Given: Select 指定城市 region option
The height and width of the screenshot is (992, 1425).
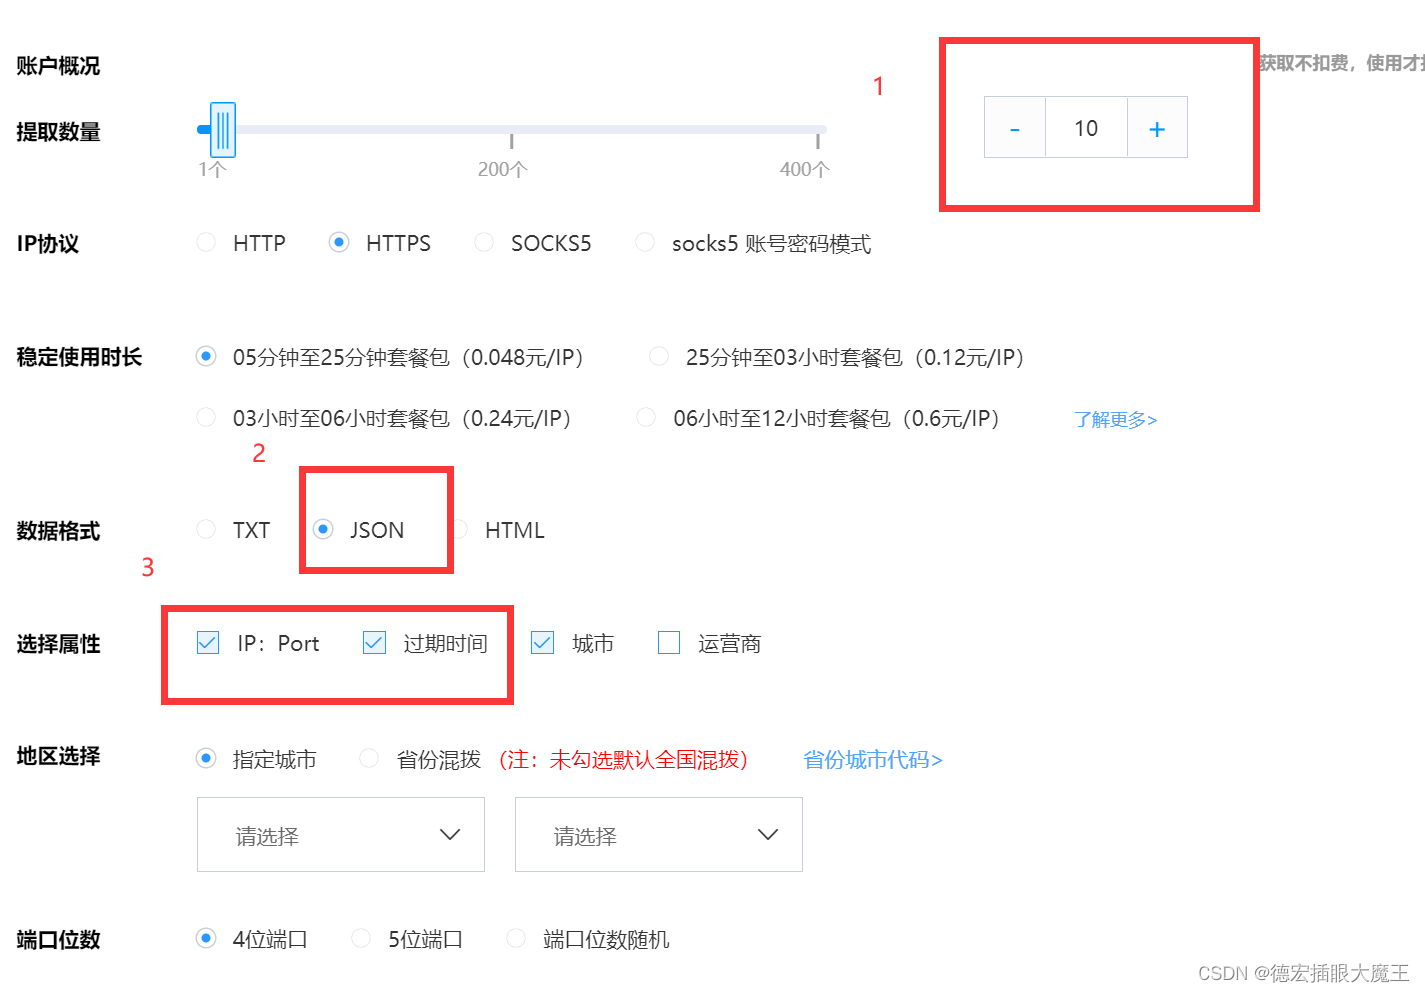Looking at the screenshot, I should click(206, 758).
